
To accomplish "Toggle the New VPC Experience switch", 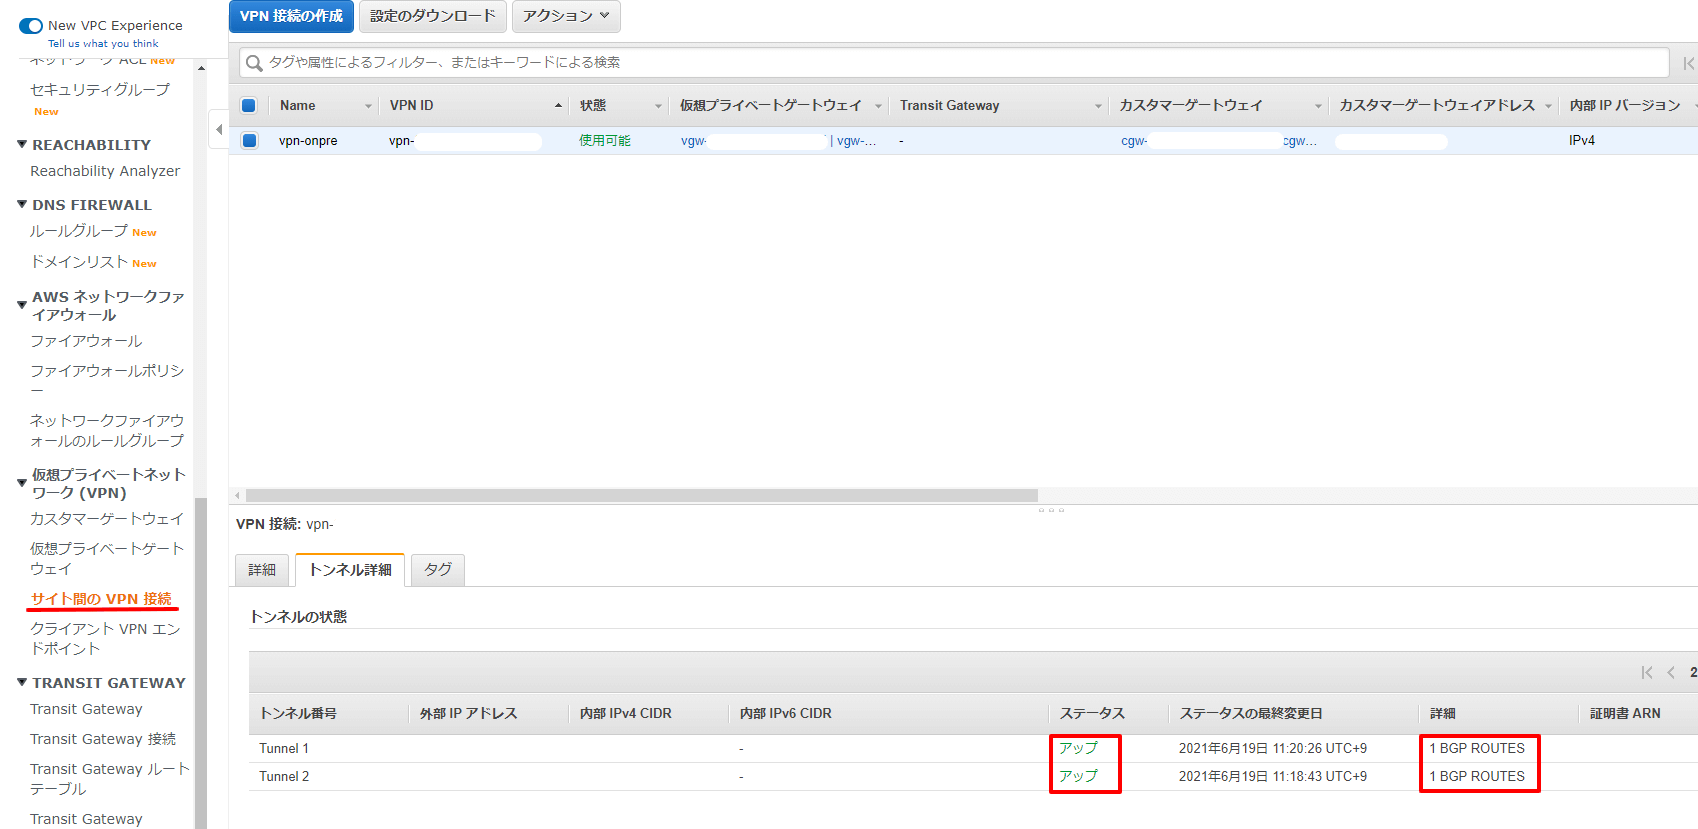I will [x=31, y=26].
